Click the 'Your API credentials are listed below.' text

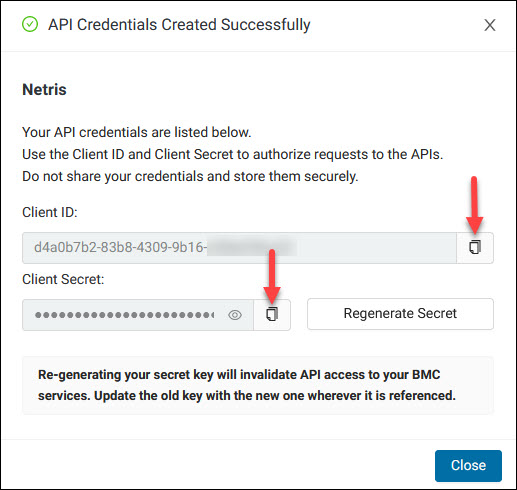tap(137, 132)
